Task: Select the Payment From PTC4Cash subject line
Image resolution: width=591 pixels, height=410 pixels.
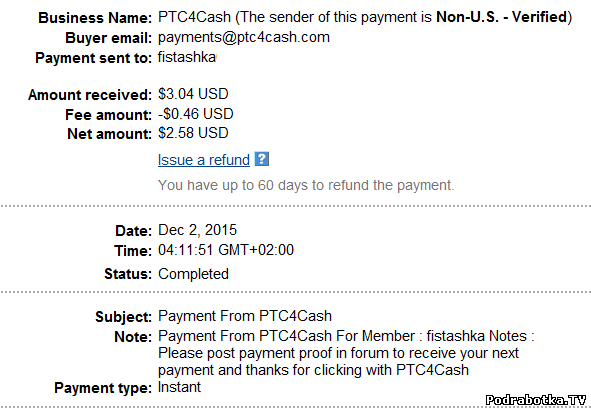Action: [245, 316]
